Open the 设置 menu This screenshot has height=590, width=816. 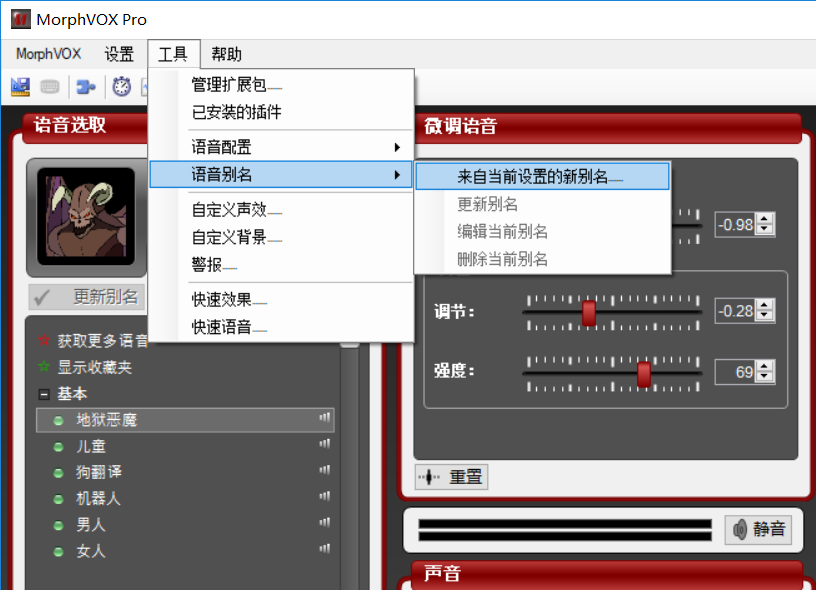[x=119, y=54]
